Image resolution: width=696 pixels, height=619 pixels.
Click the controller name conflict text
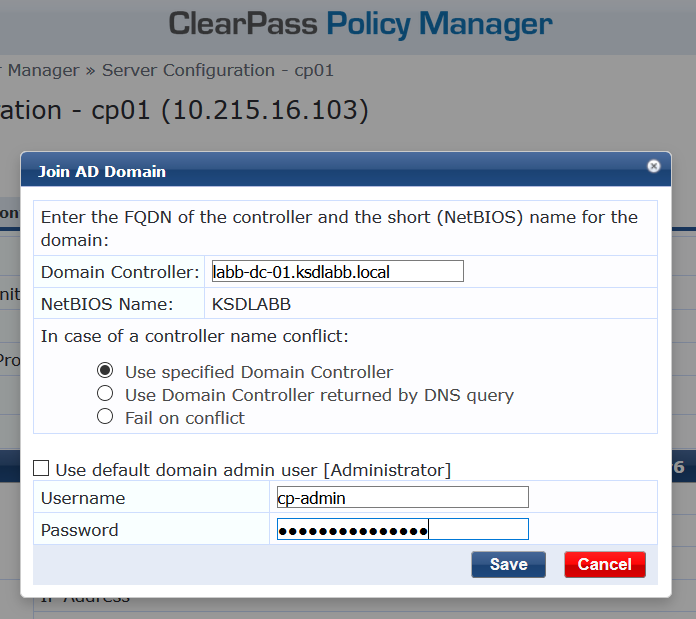click(195, 336)
